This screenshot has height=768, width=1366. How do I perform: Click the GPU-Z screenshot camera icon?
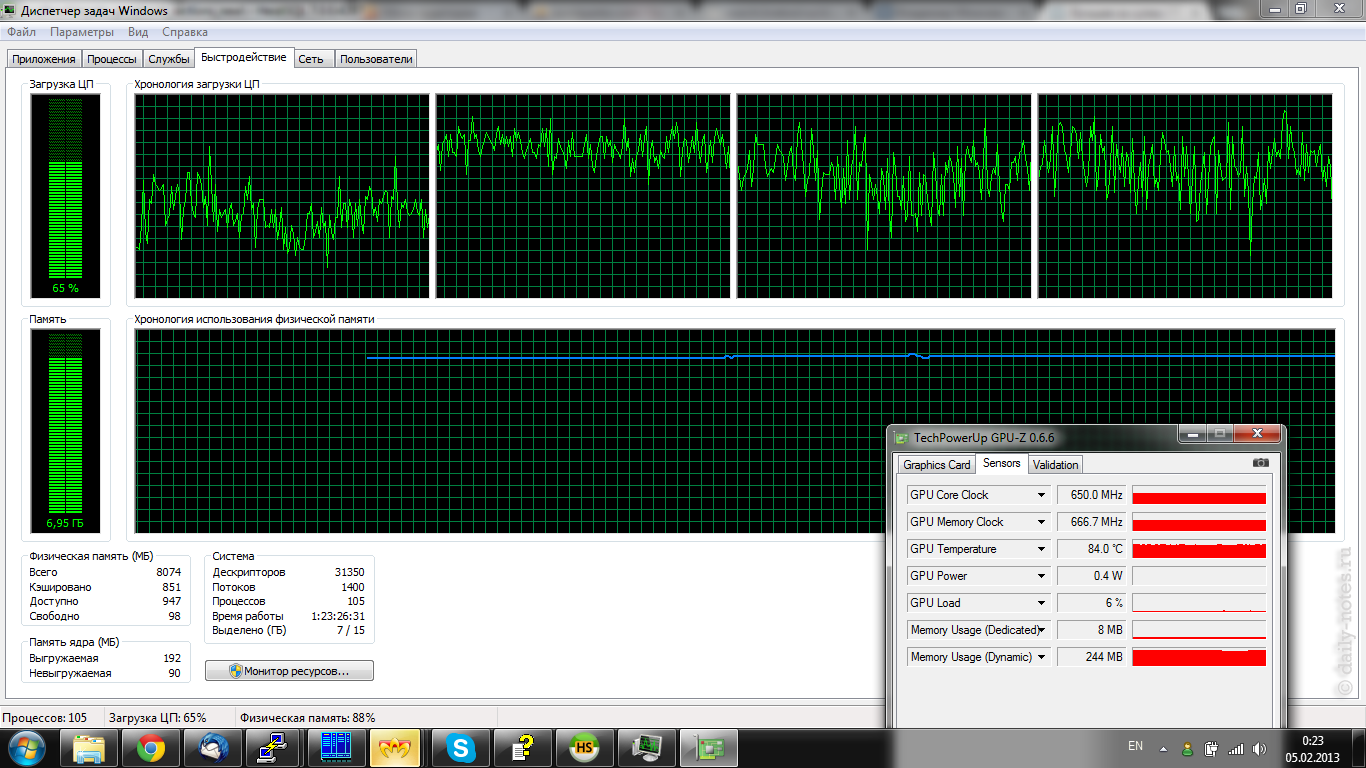point(1260,463)
